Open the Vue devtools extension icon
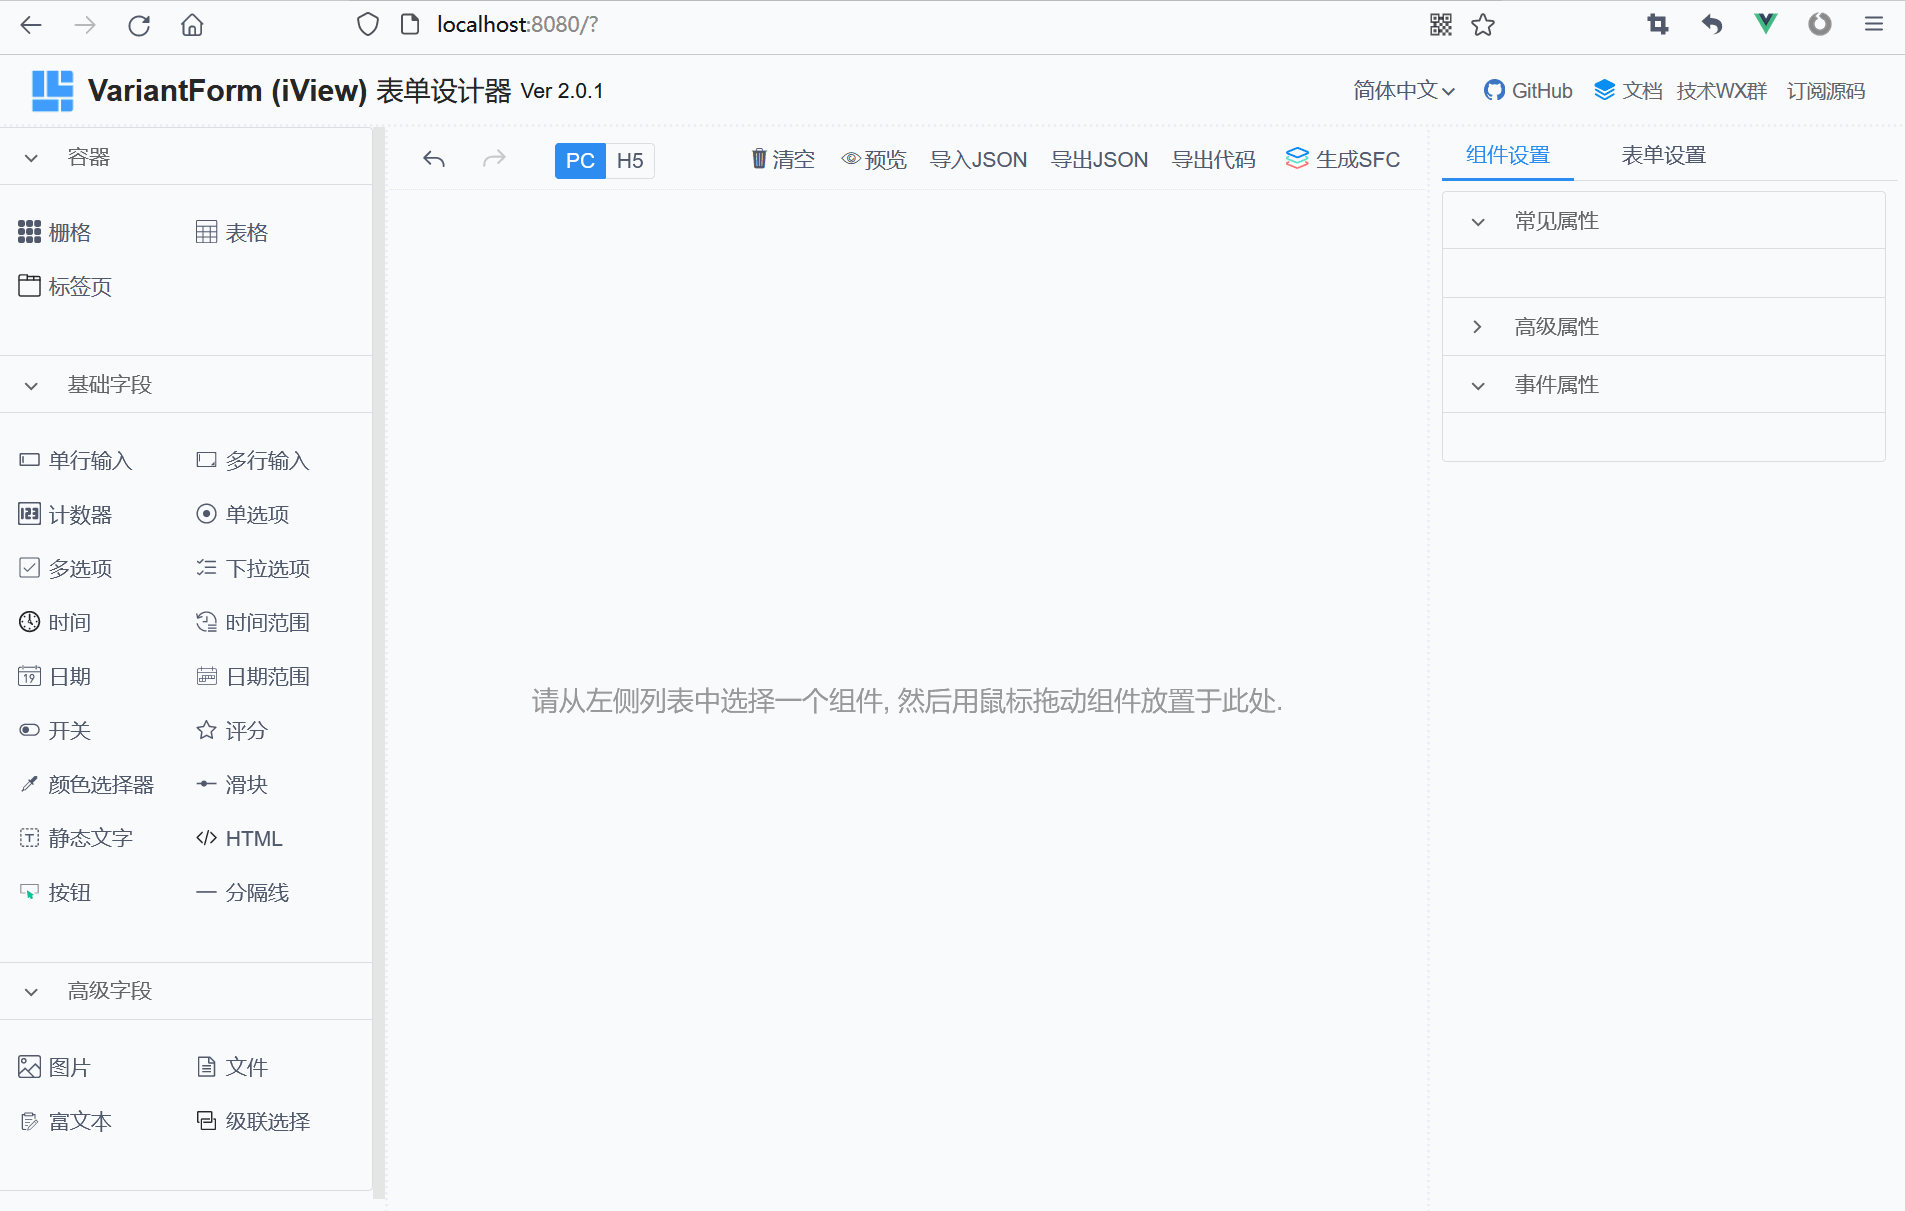Viewport: 1905px width, 1211px height. point(1766,24)
